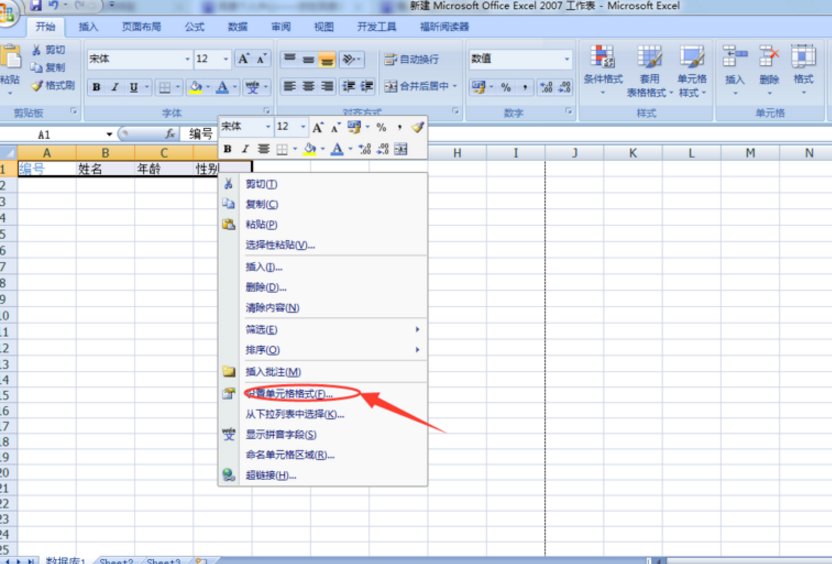Switch to the 数据 ribbon tab
The image size is (832, 564).
tap(238, 27)
